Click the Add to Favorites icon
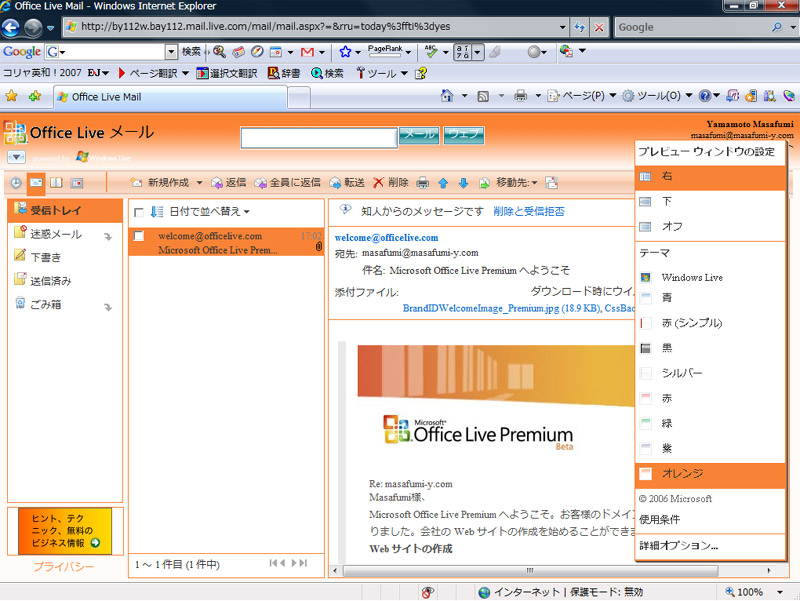 click(x=35, y=96)
